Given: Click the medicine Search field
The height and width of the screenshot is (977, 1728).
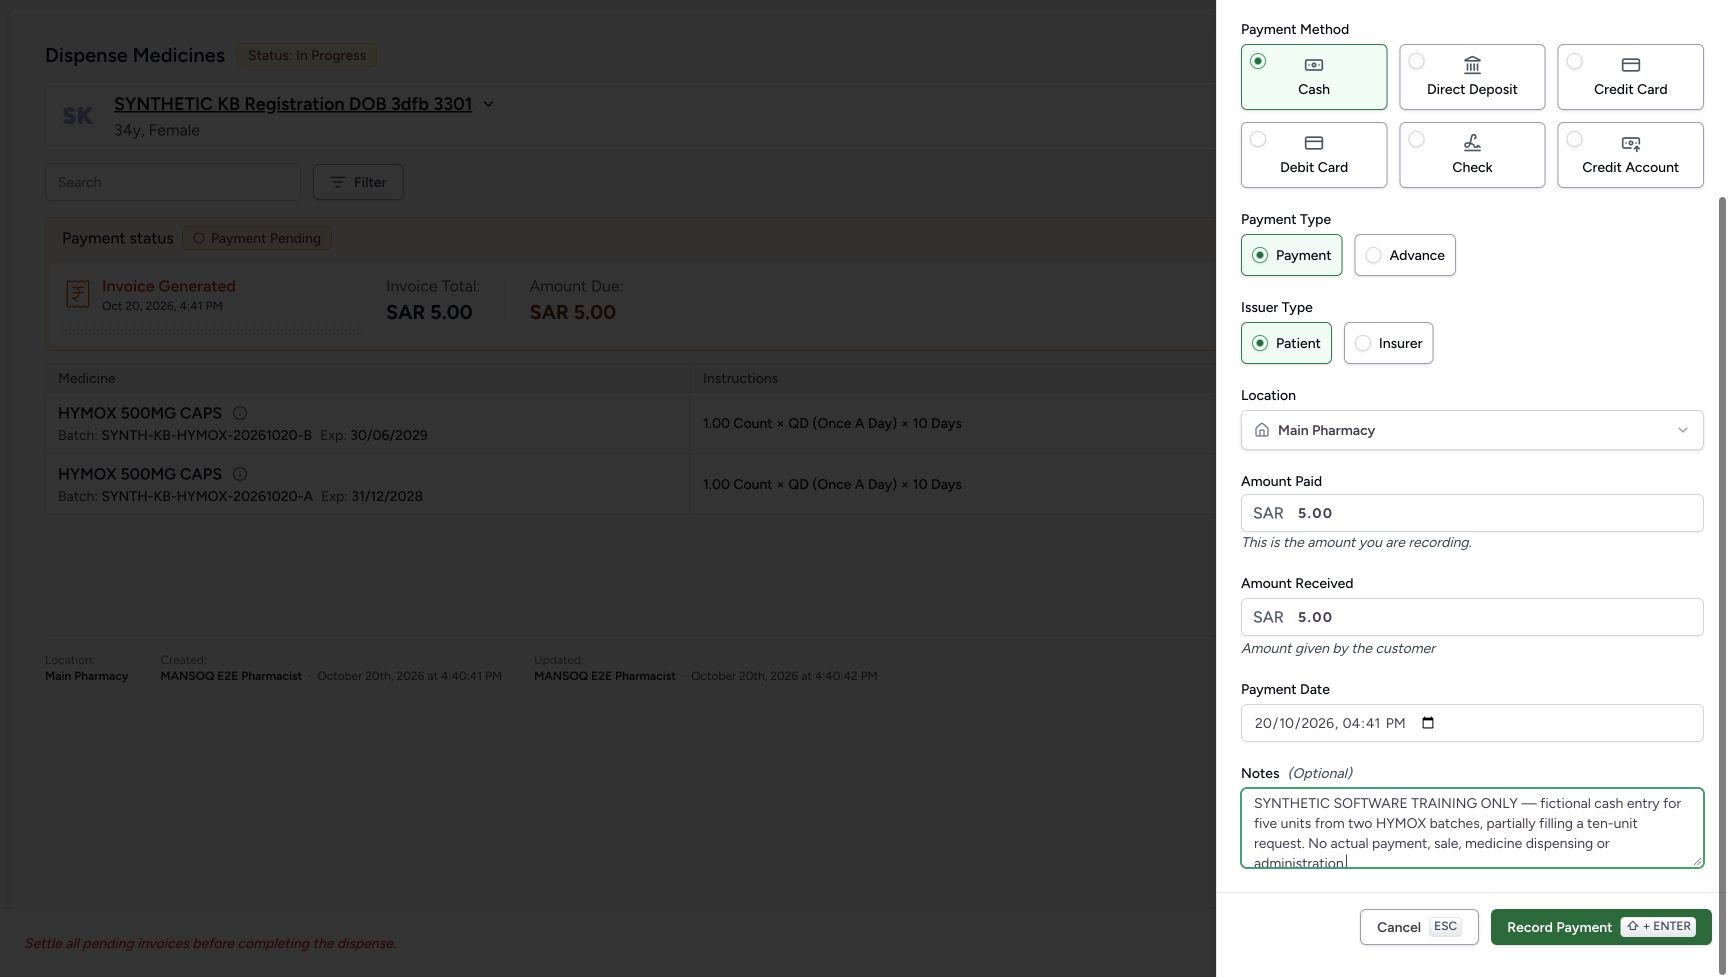Looking at the screenshot, I should (x=173, y=182).
